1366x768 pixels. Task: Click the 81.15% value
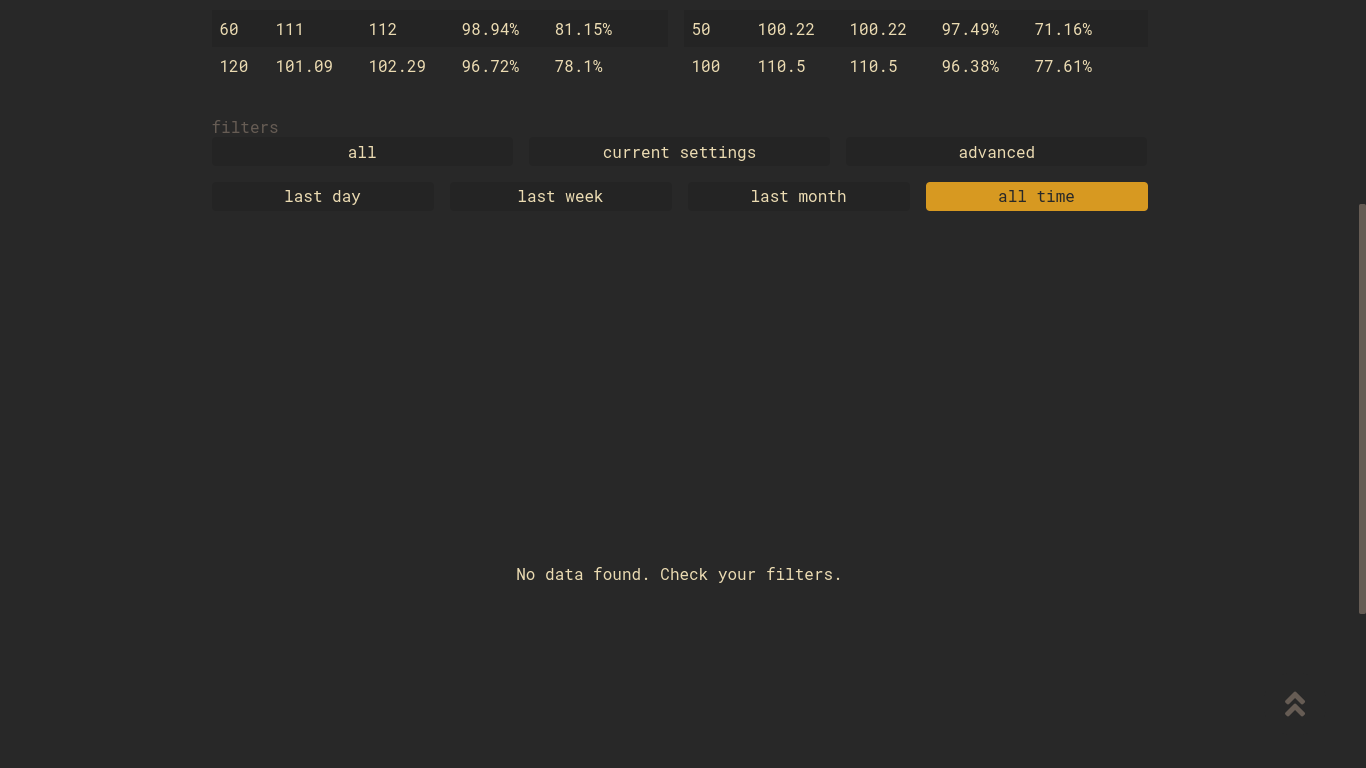point(583,29)
